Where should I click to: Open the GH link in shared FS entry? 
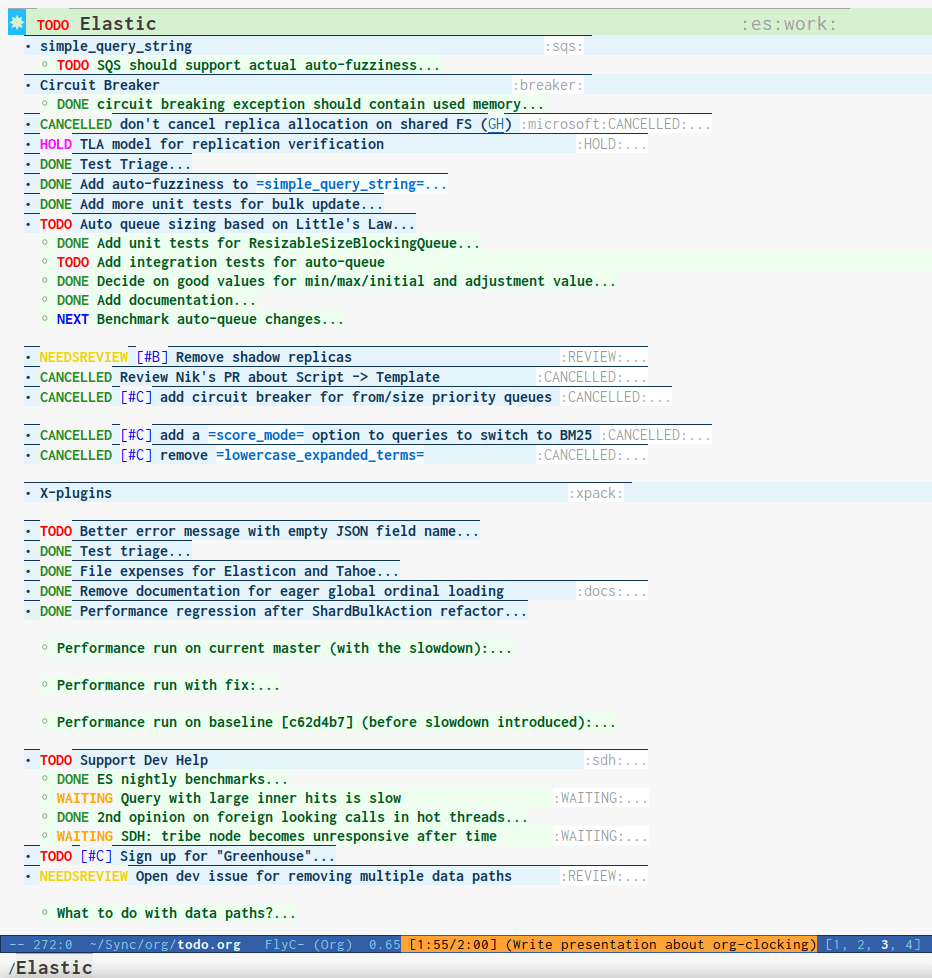pyautogui.click(x=496, y=124)
